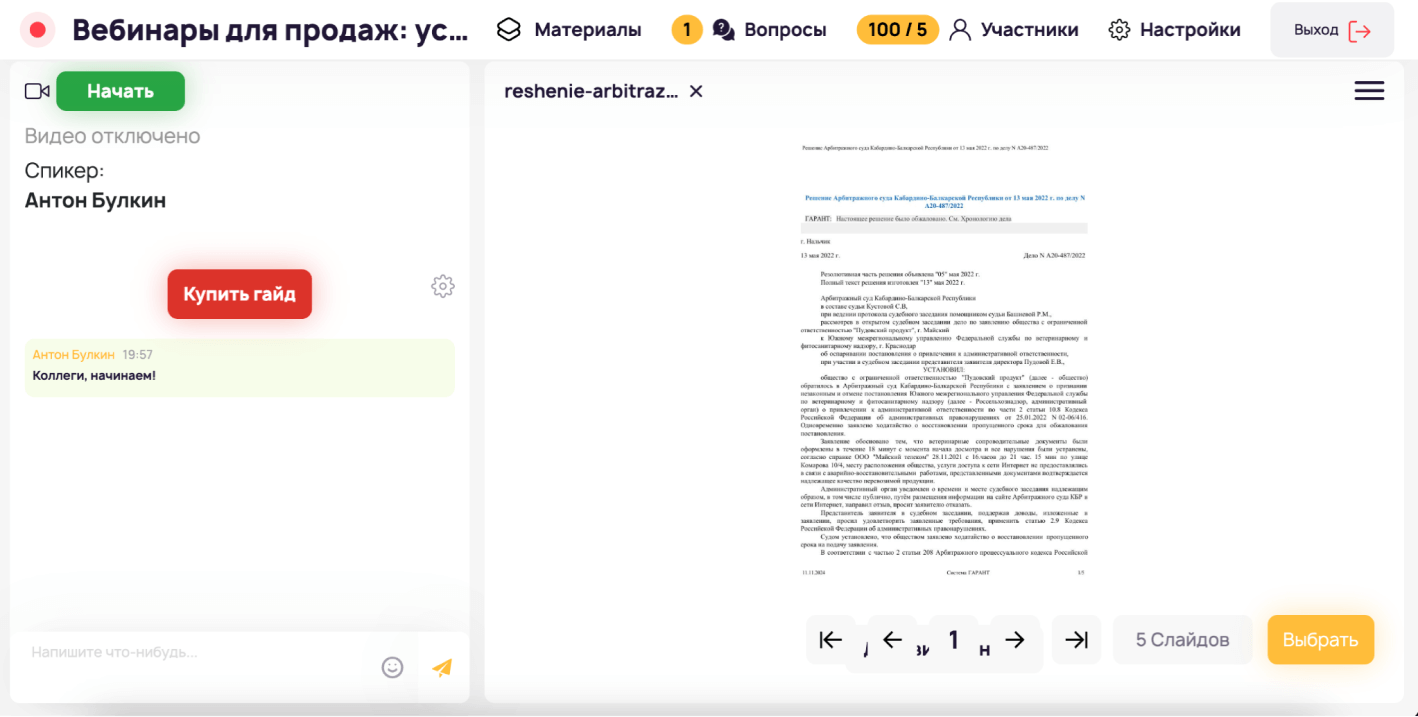
Task: Click the camera icon next to Начать
Action: (x=37, y=91)
